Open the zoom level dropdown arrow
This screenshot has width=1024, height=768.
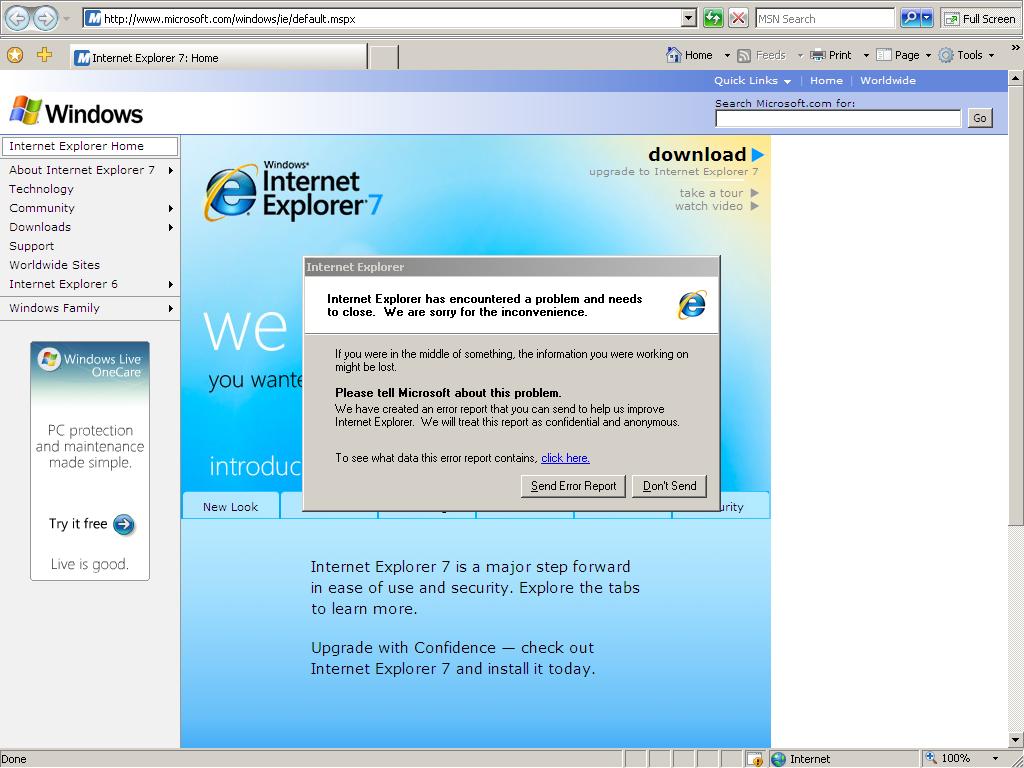point(995,758)
